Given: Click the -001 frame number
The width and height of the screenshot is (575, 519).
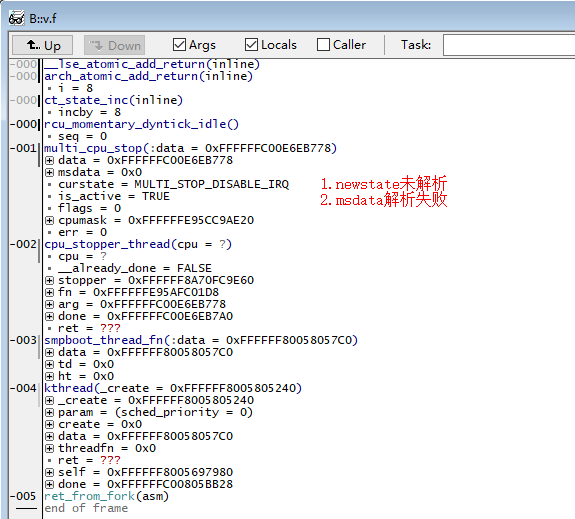Looking at the screenshot, I should (23, 148).
